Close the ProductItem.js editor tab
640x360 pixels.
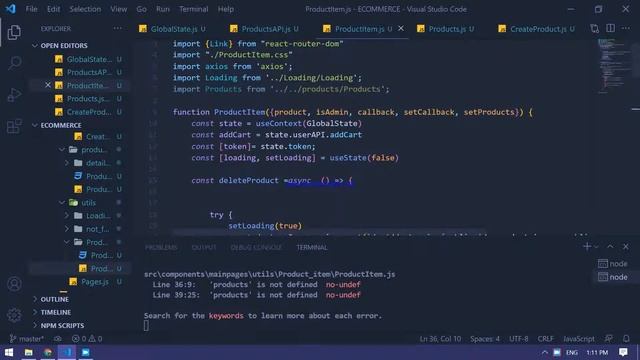coord(401,28)
